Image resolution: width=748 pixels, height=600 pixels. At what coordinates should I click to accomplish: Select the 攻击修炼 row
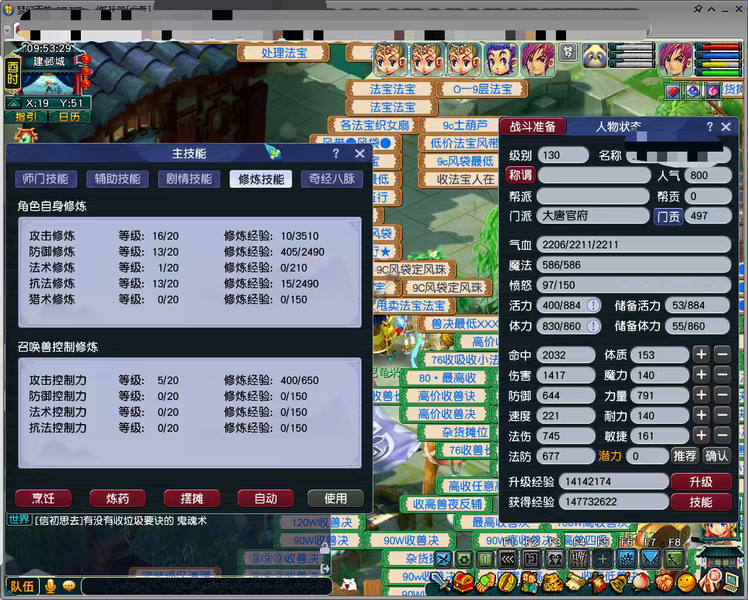189,236
